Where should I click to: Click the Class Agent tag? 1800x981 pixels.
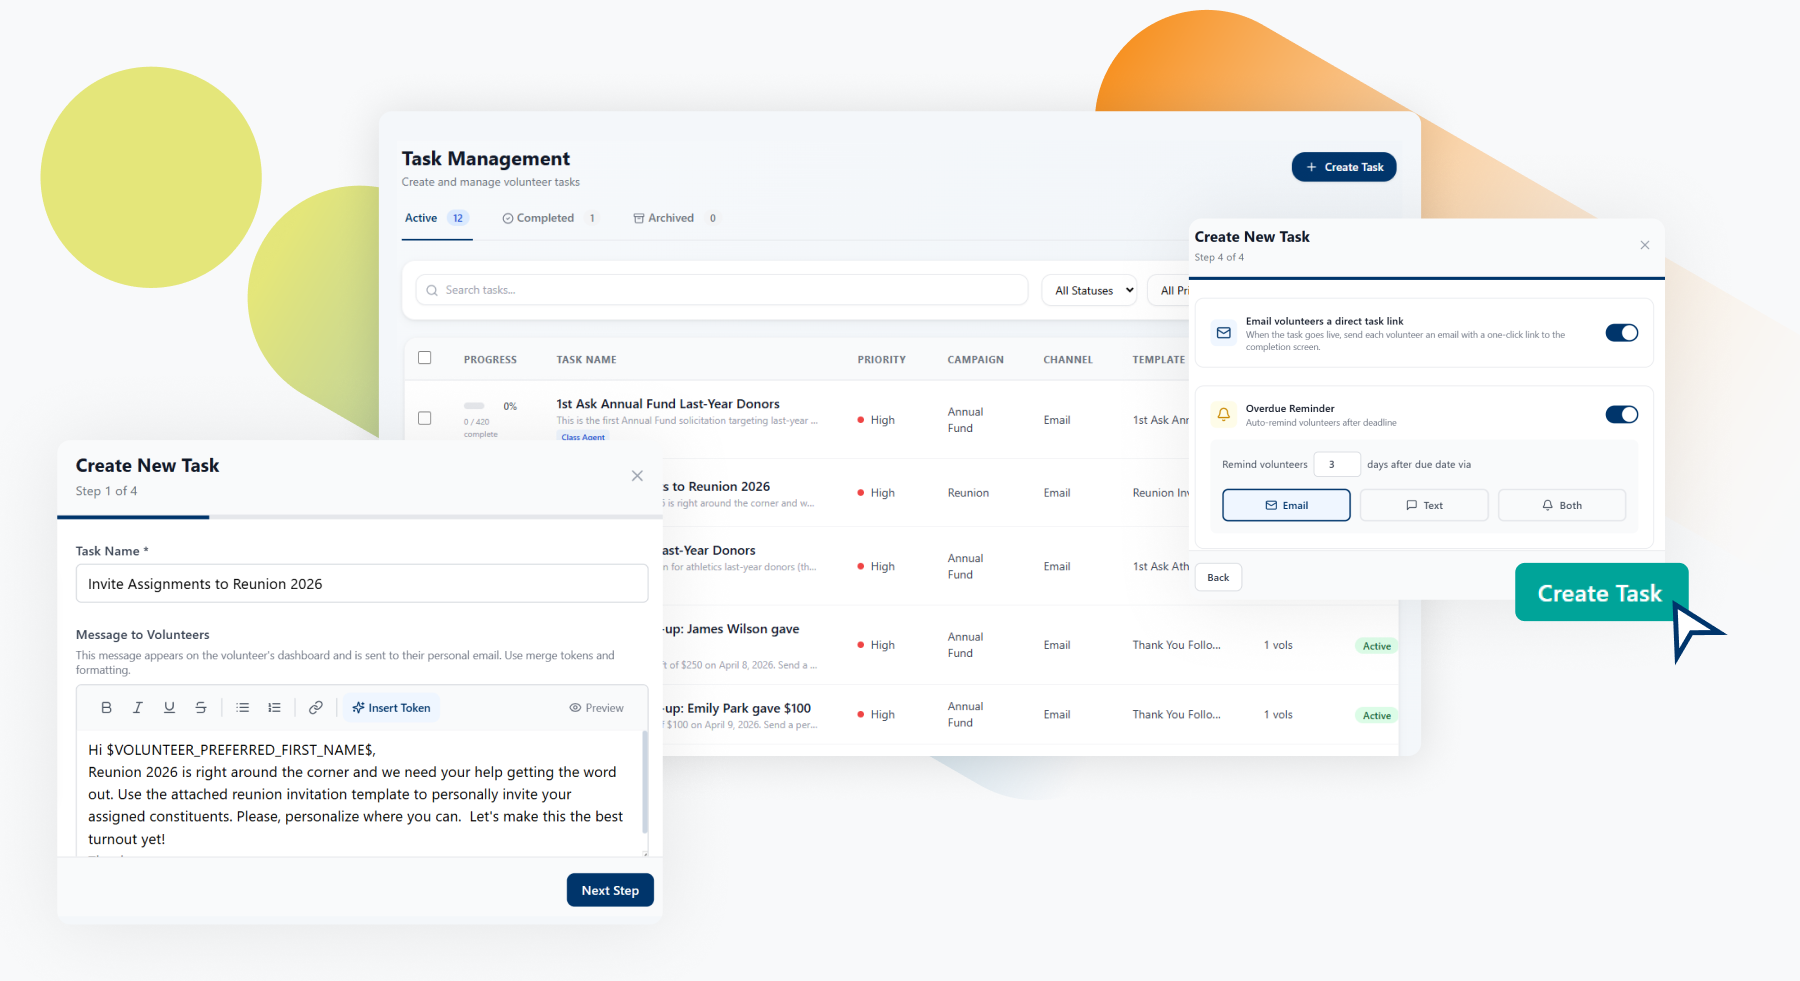click(583, 437)
